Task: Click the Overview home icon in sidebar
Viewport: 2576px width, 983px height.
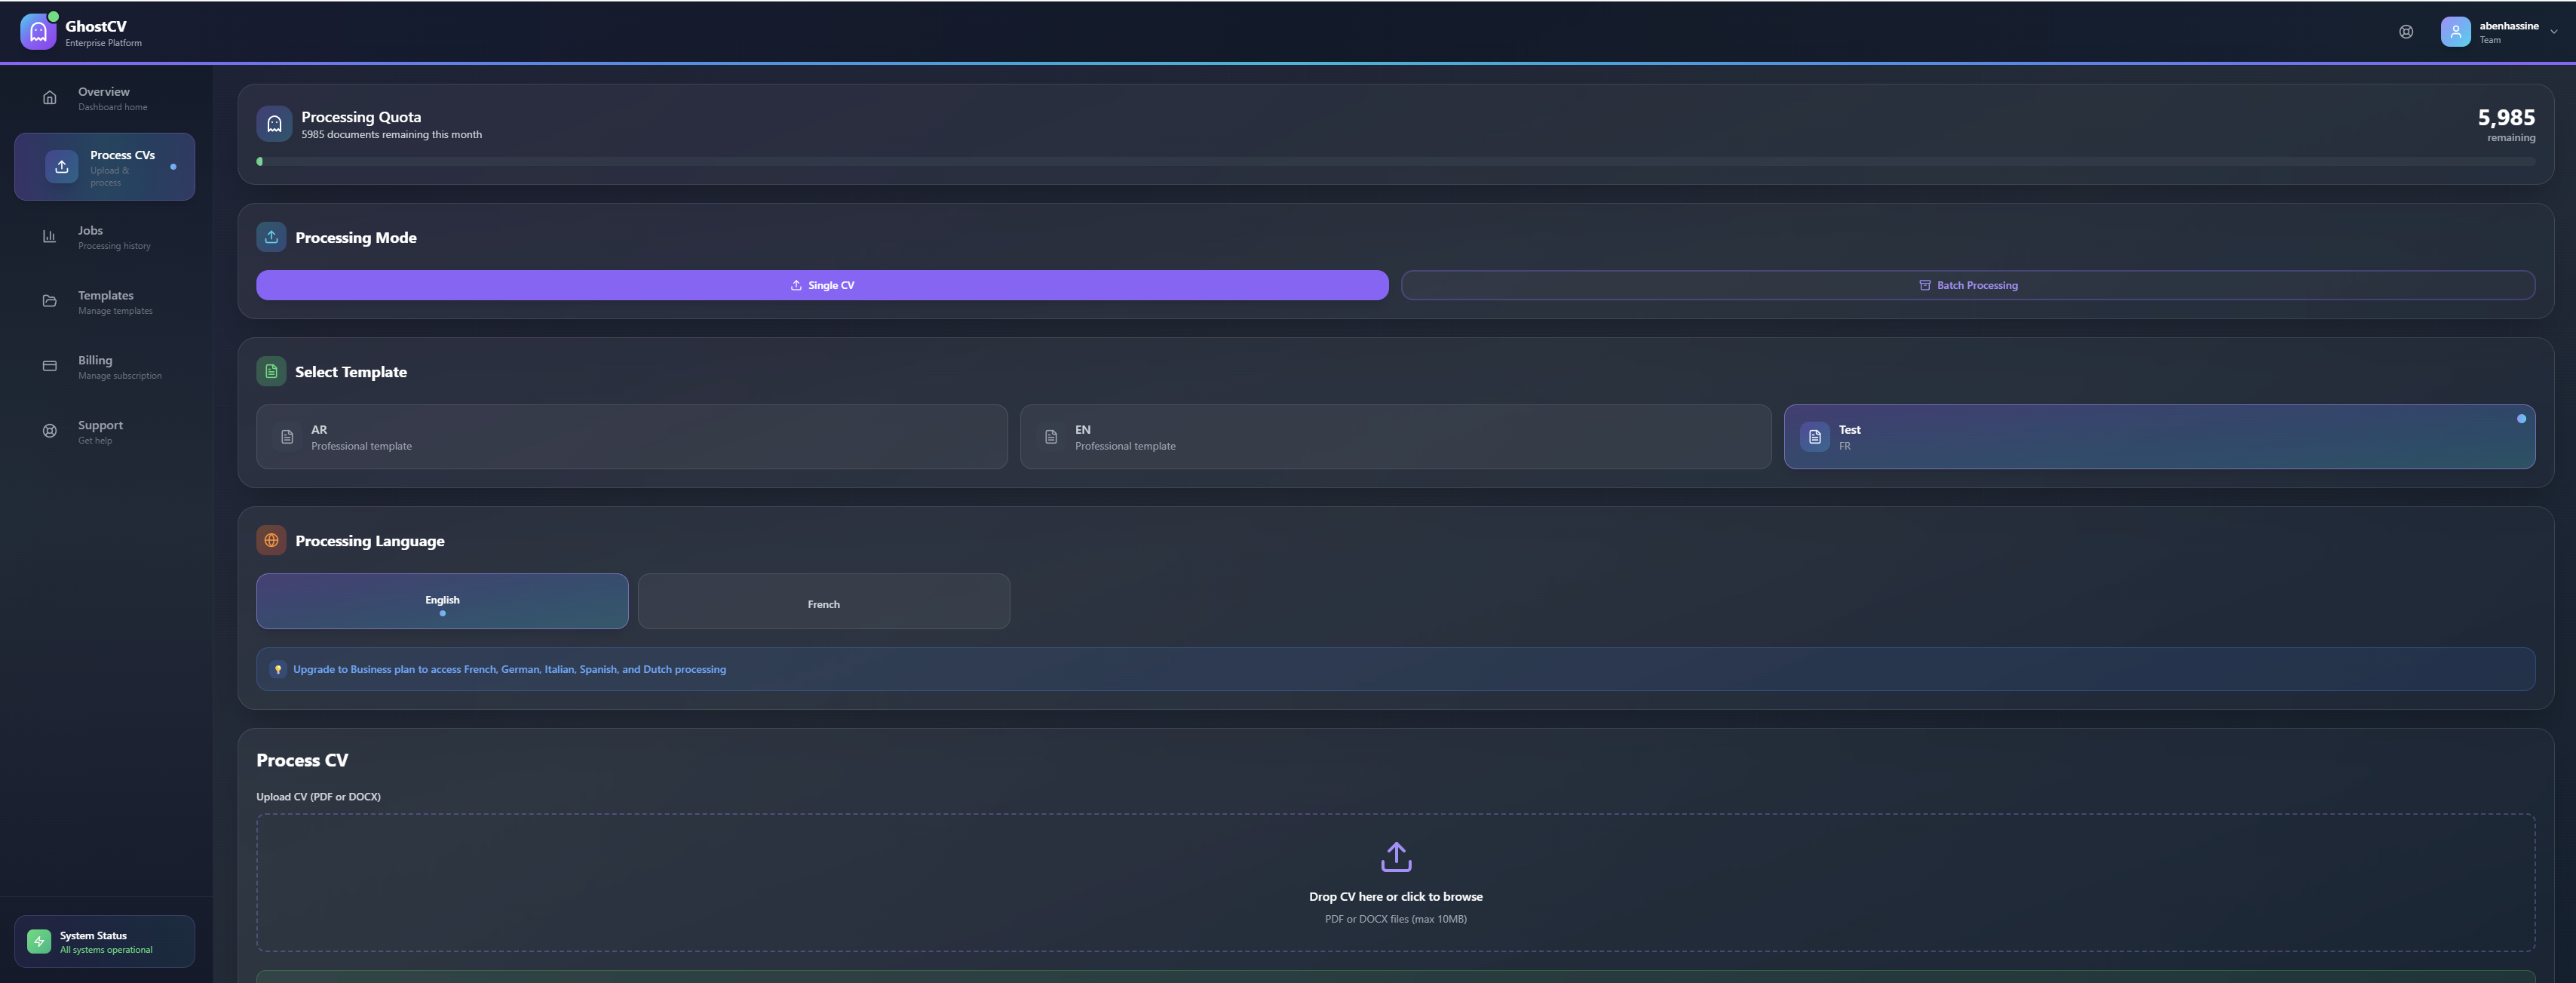Action: (x=50, y=98)
